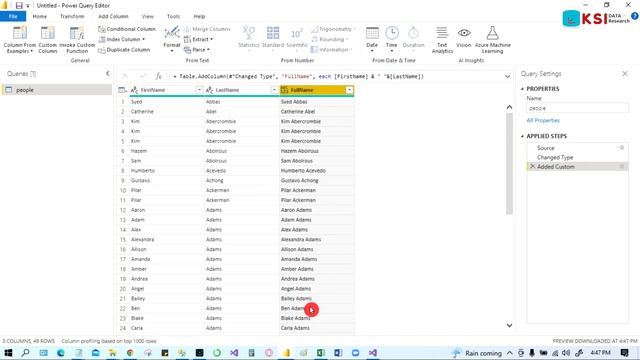This screenshot has height=360, width=640.
Task: Open Windows taskbar search
Action: click(25, 353)
